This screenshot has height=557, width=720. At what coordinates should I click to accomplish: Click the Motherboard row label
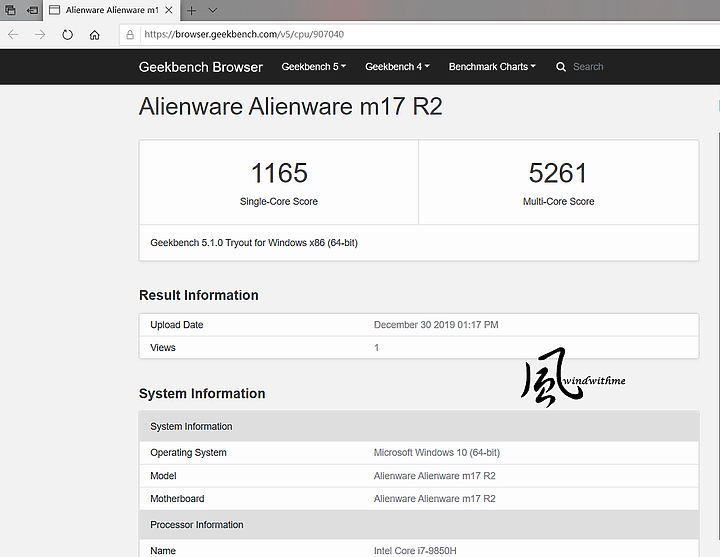tap(177, 499)
